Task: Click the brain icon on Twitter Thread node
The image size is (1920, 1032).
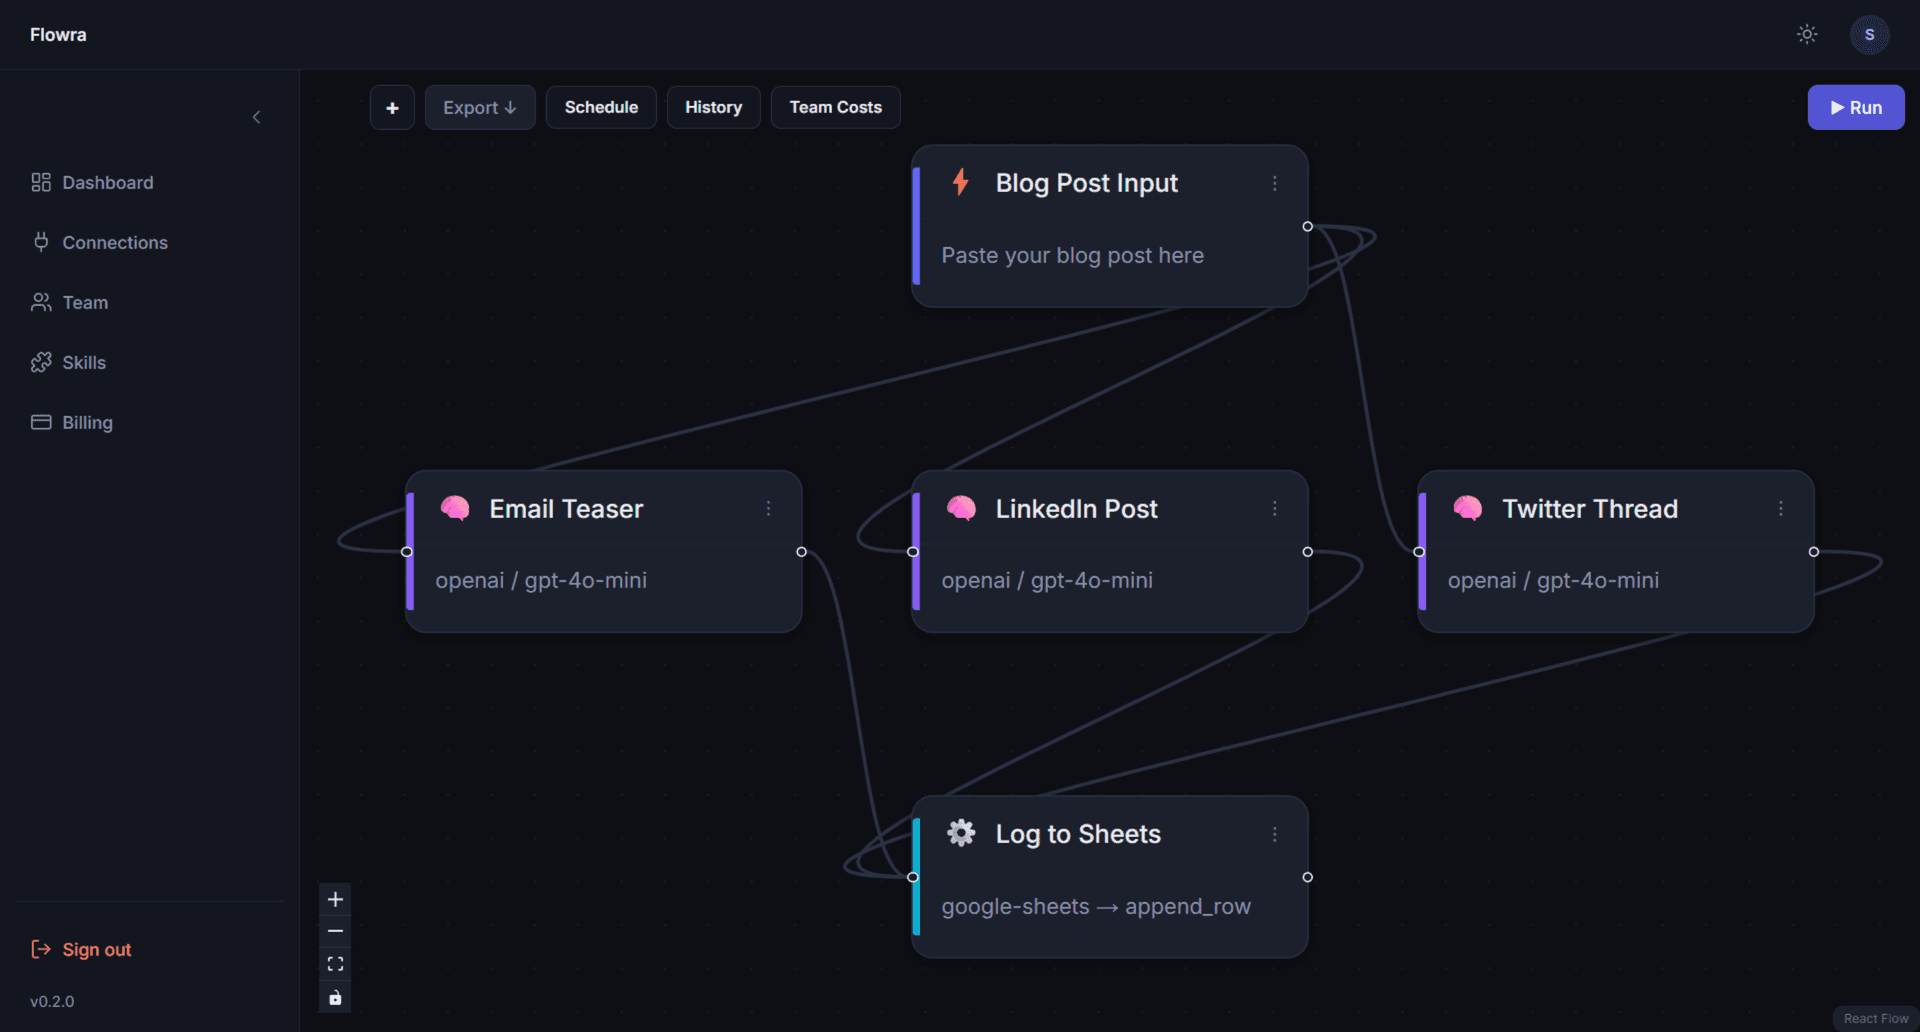Action: coord(1468,508)
